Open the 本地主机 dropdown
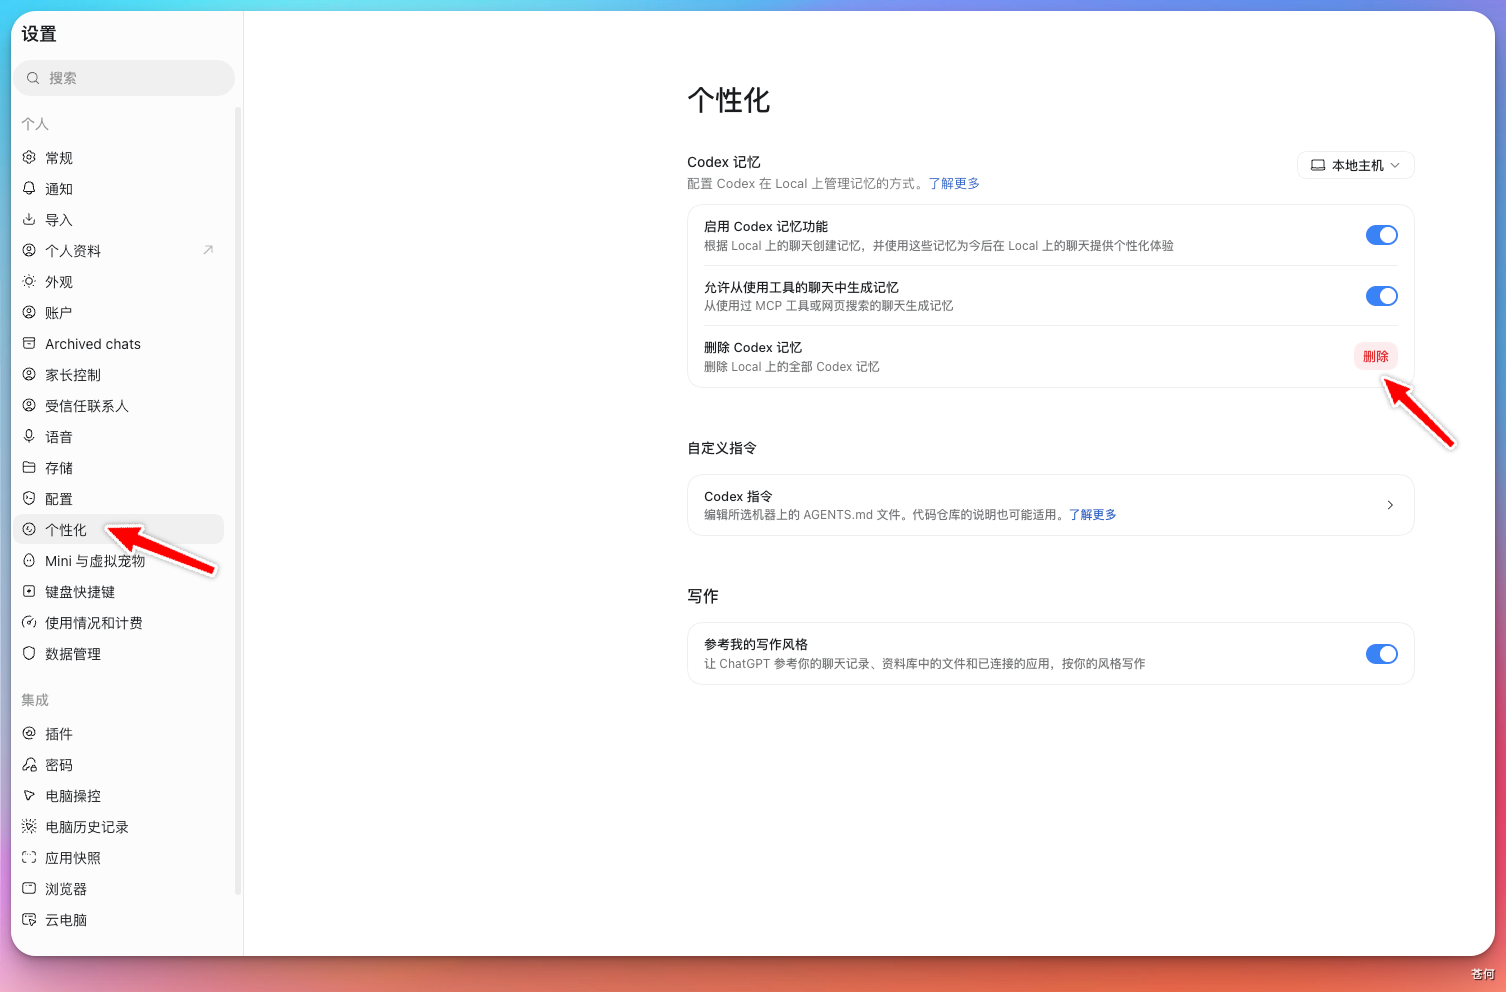This screenshot has height=992, width=1506. coord(1356,165)
